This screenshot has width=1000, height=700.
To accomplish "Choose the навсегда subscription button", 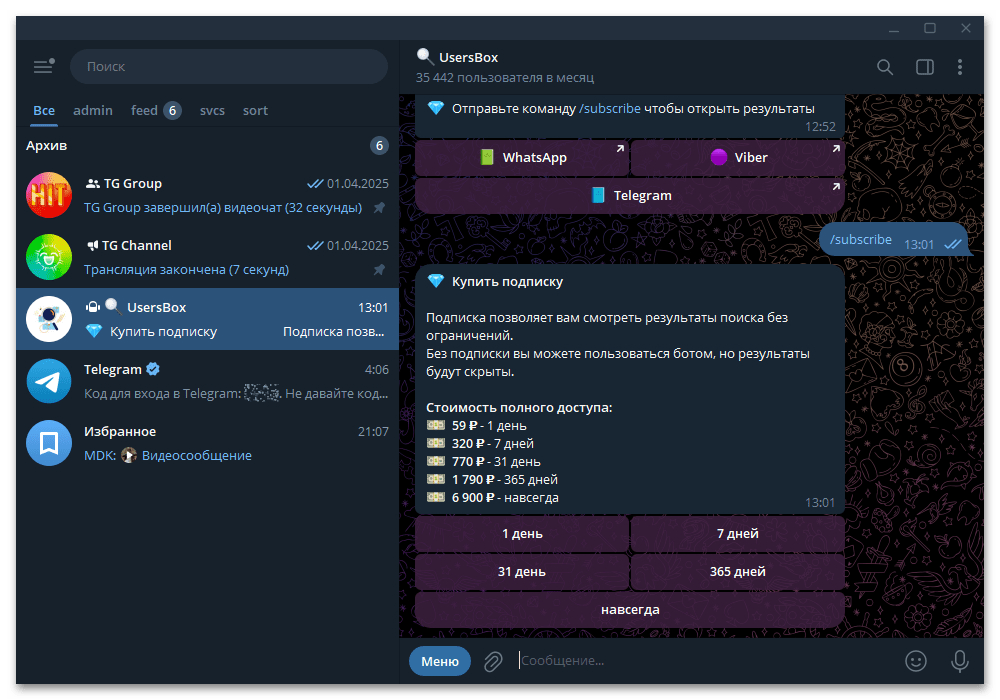I will click(x=630, y=610).
